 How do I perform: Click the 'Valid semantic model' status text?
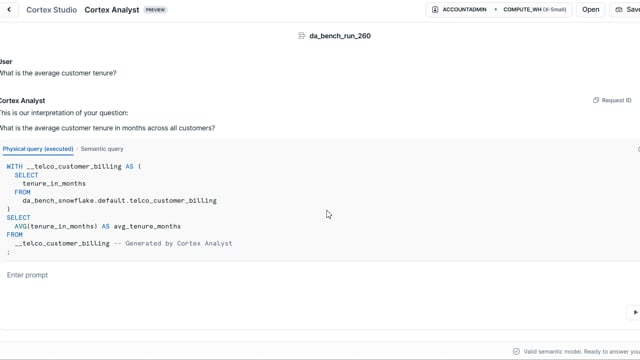click(552, 351)
